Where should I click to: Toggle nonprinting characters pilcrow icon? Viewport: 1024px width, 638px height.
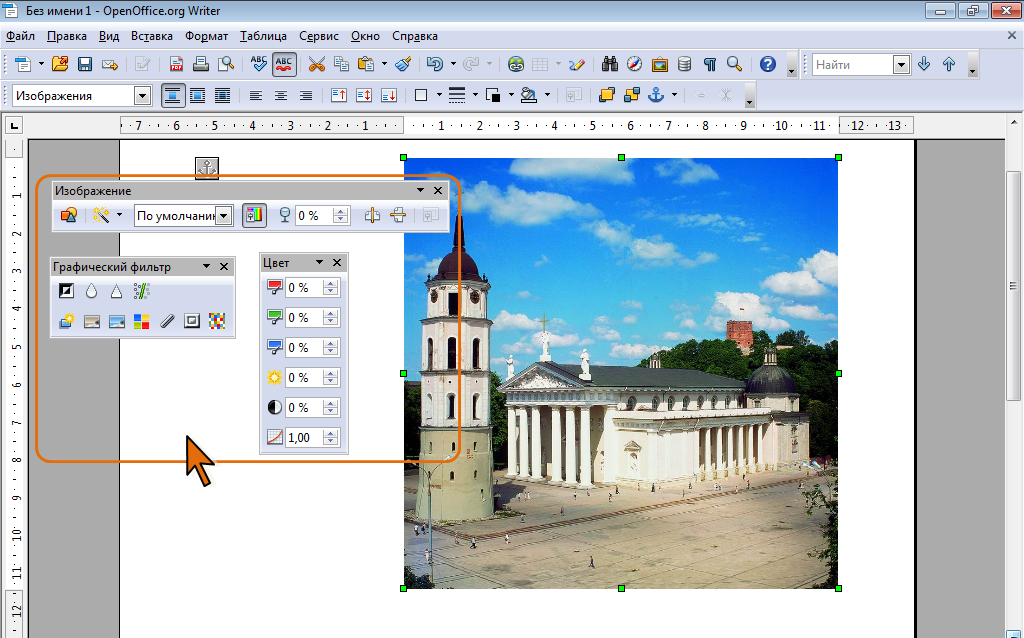click(710, 64)
